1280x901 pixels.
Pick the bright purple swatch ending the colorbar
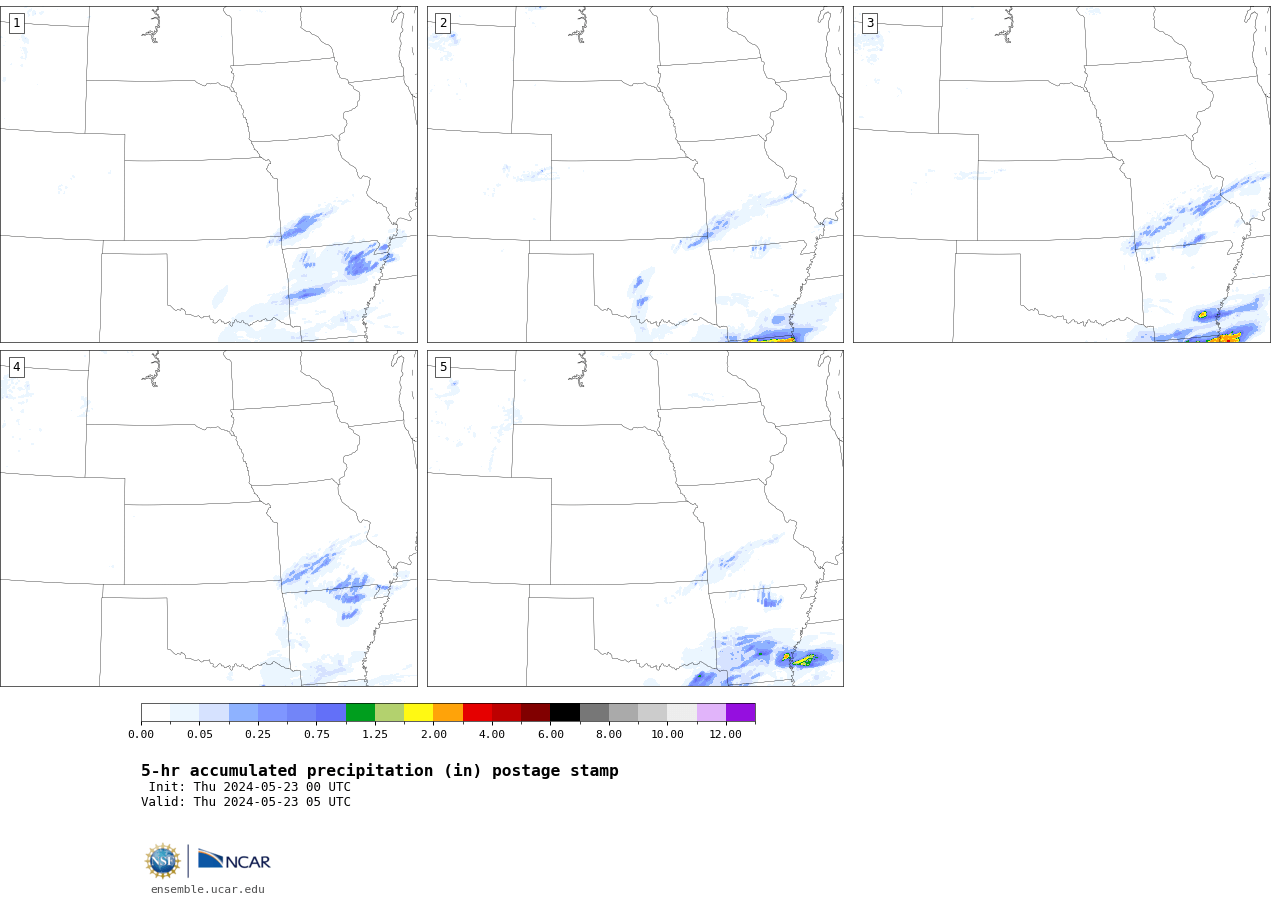pyautogui.click(x=741, y=712)
